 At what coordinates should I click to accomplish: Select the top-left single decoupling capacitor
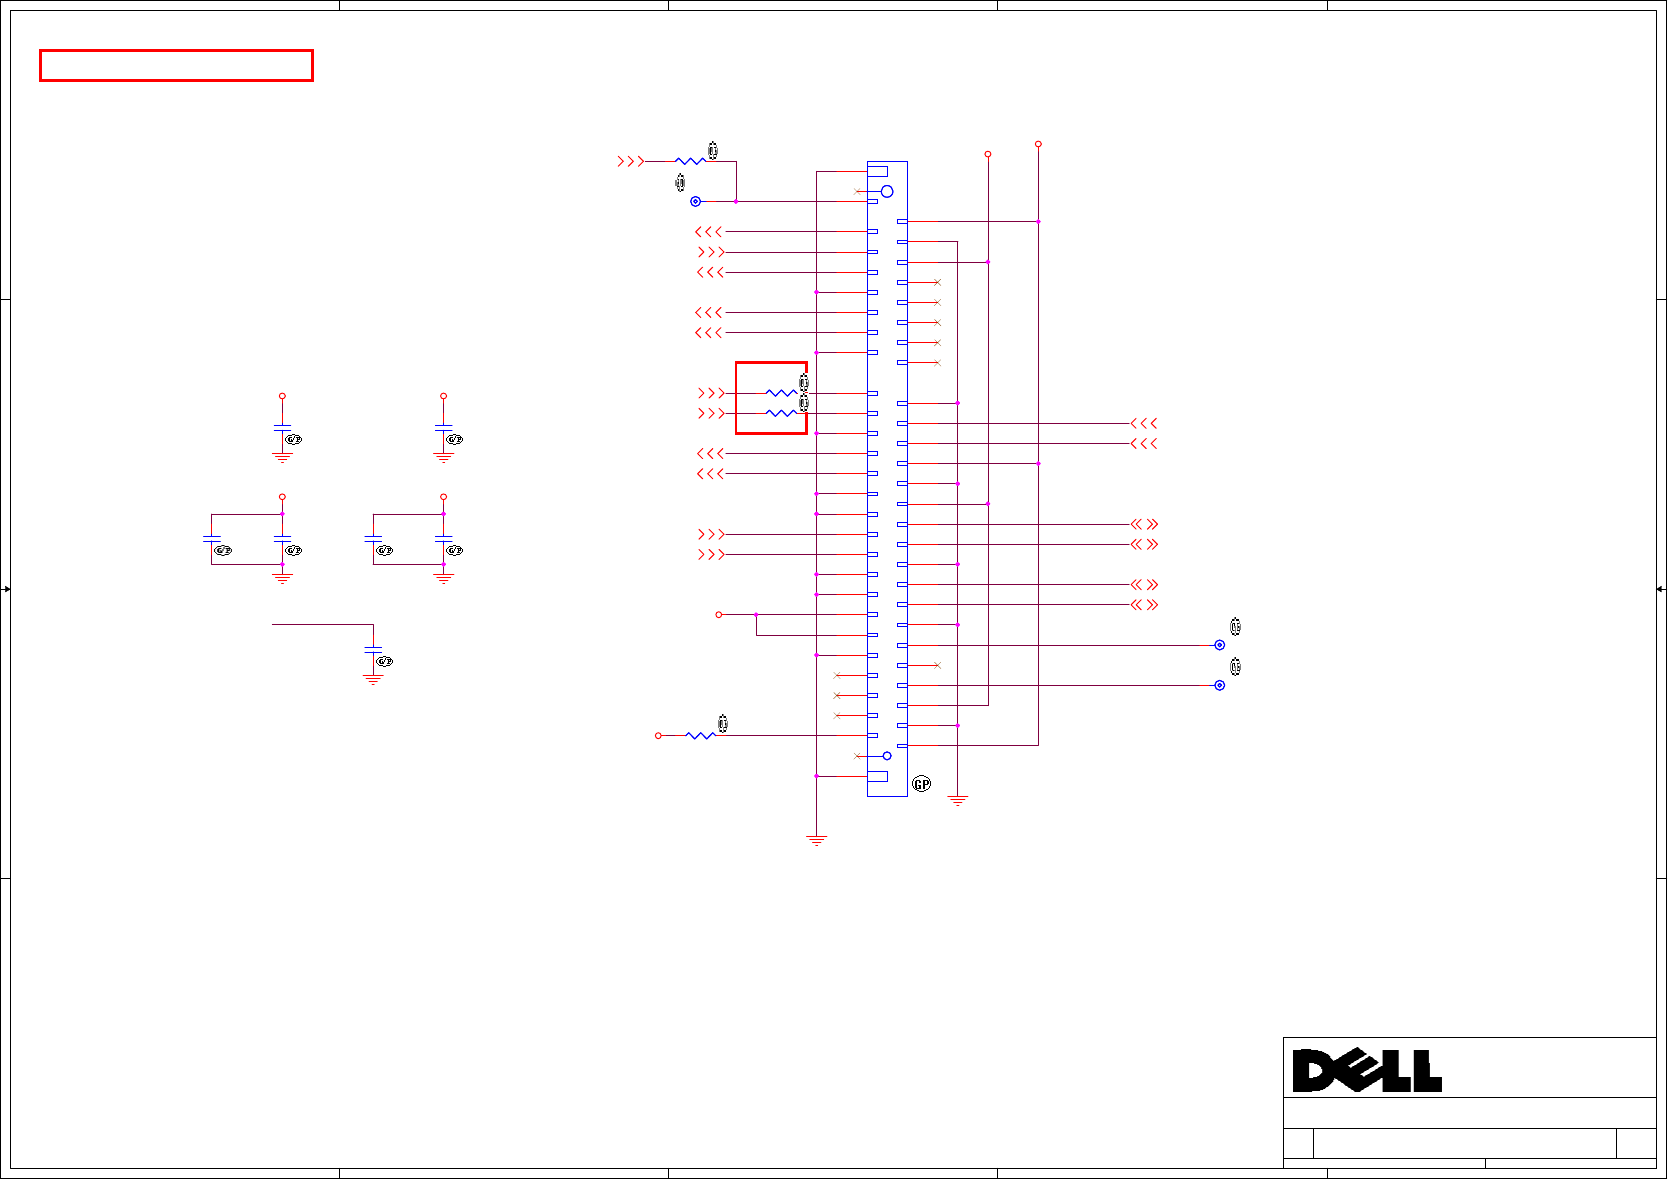[282, 429]
